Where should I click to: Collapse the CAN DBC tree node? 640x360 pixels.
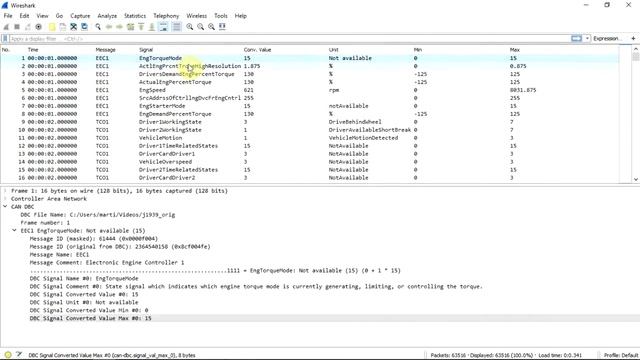pyautogui.click(x=5, y=207)
